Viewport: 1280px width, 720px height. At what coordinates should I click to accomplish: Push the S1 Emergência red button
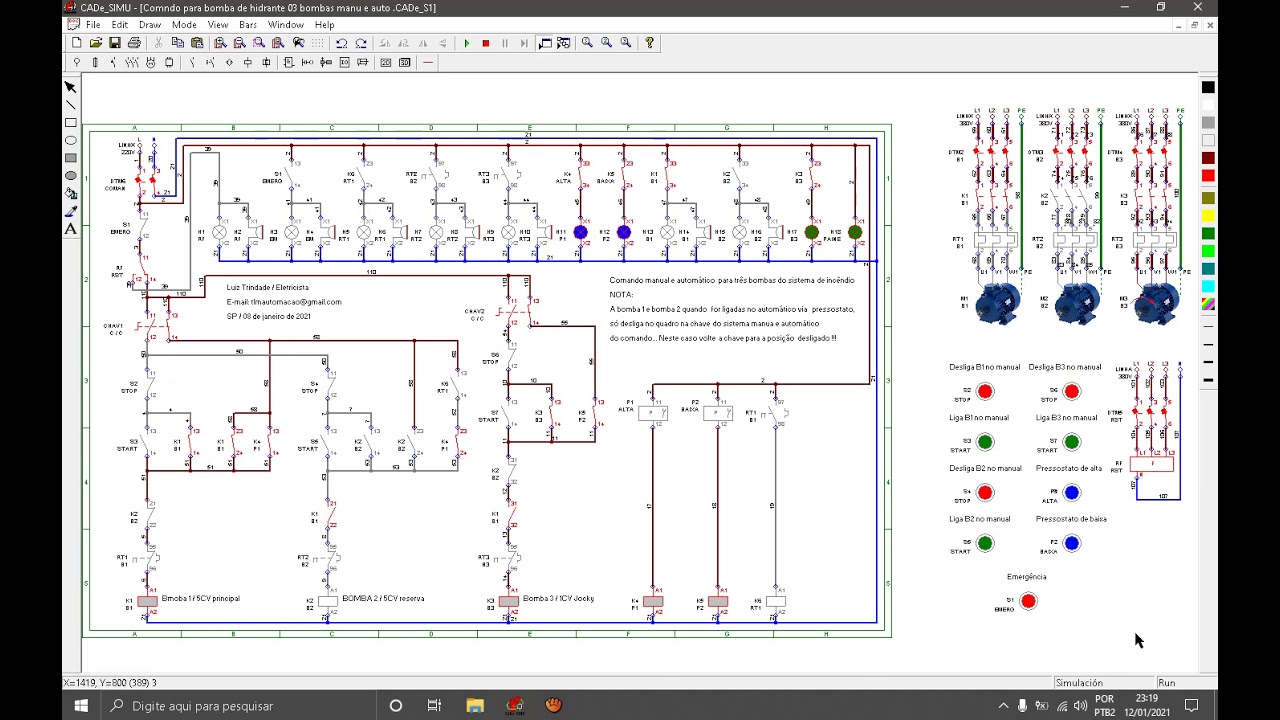tap(1028, 602)
